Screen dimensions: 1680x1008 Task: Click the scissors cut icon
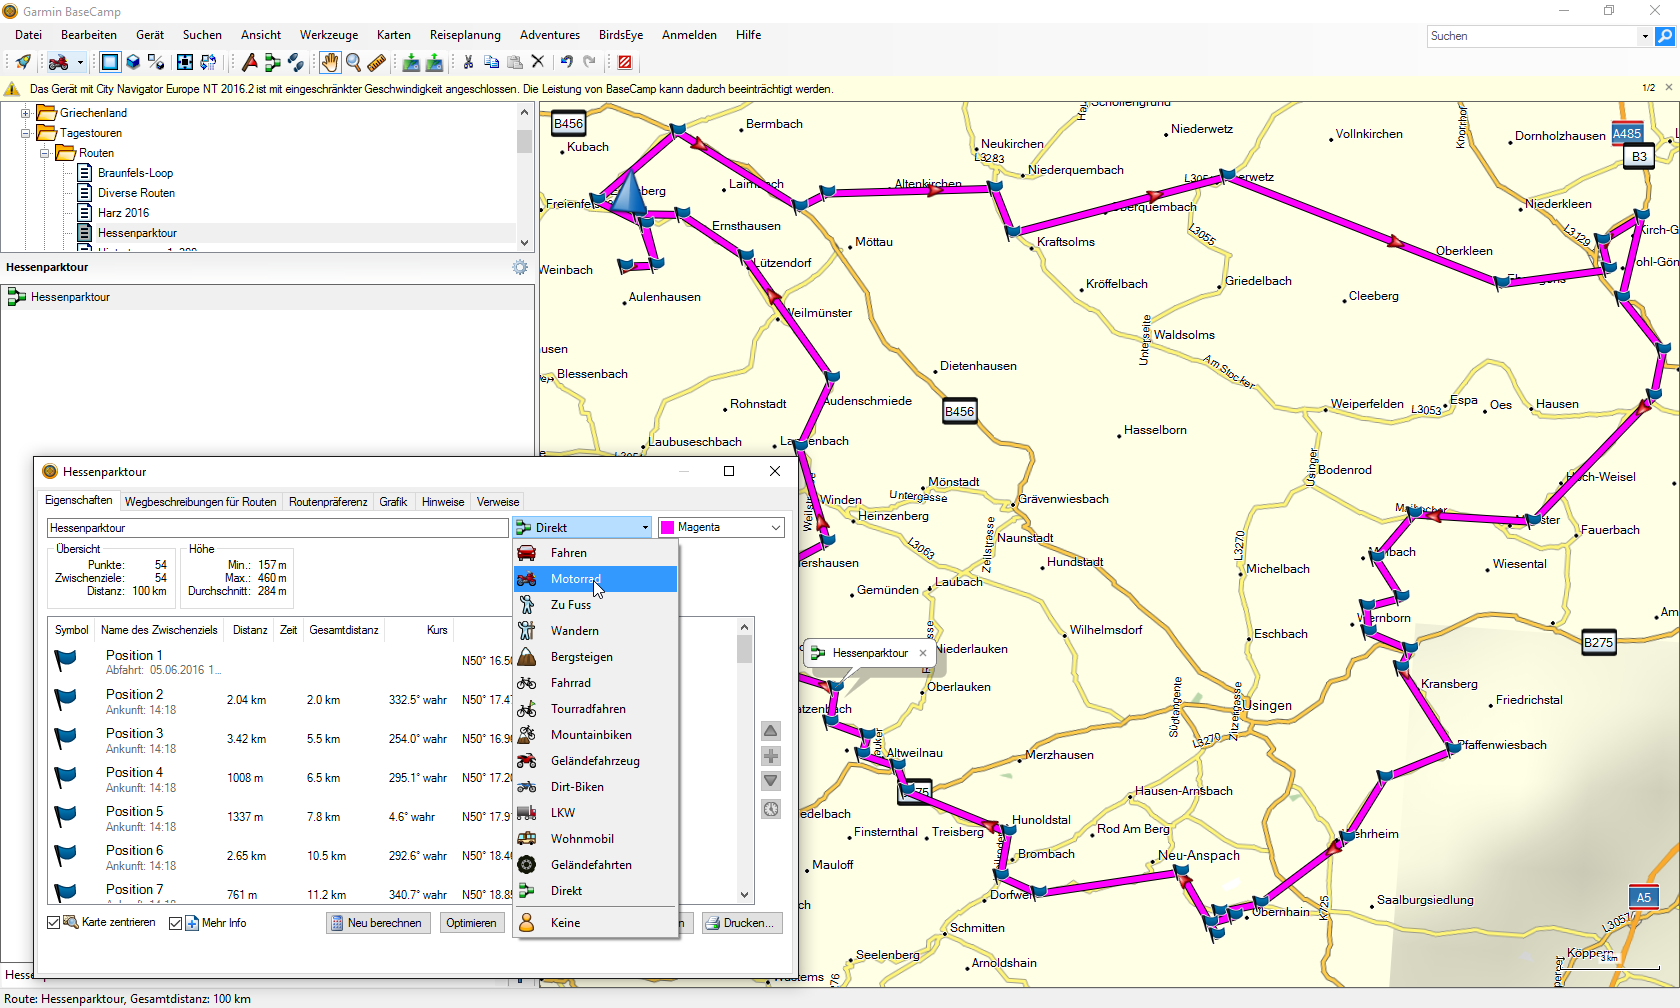coord(468,62)
